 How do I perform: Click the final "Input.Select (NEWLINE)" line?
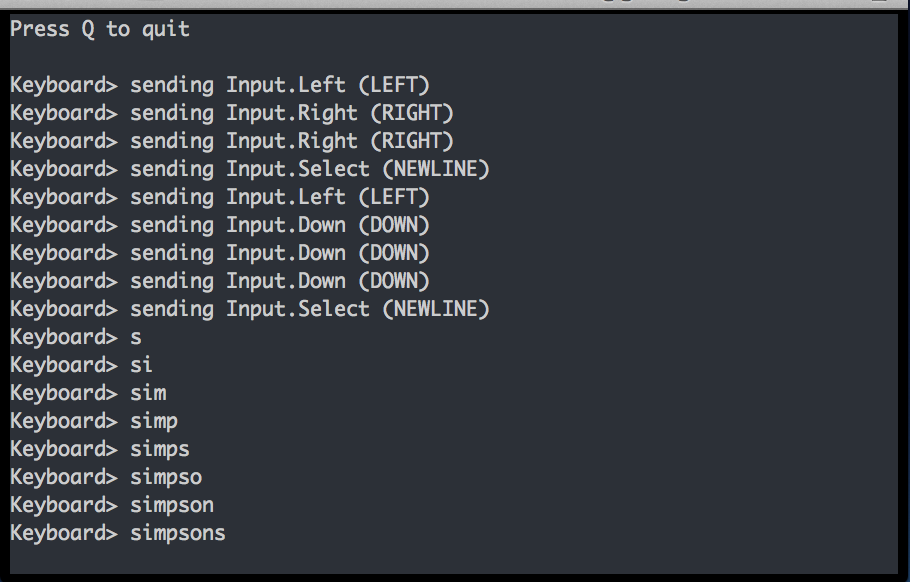point(250,309)
